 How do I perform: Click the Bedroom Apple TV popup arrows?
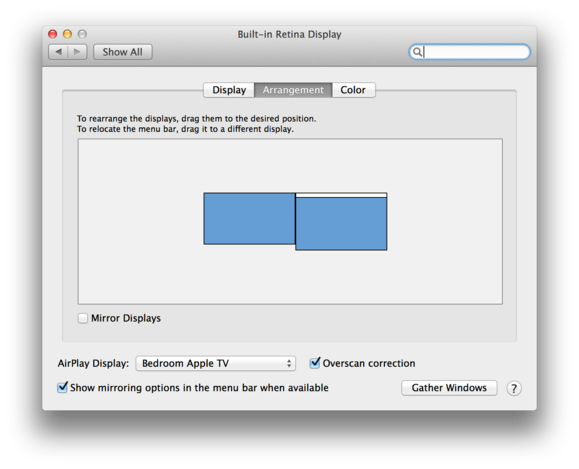click(289, 363)
